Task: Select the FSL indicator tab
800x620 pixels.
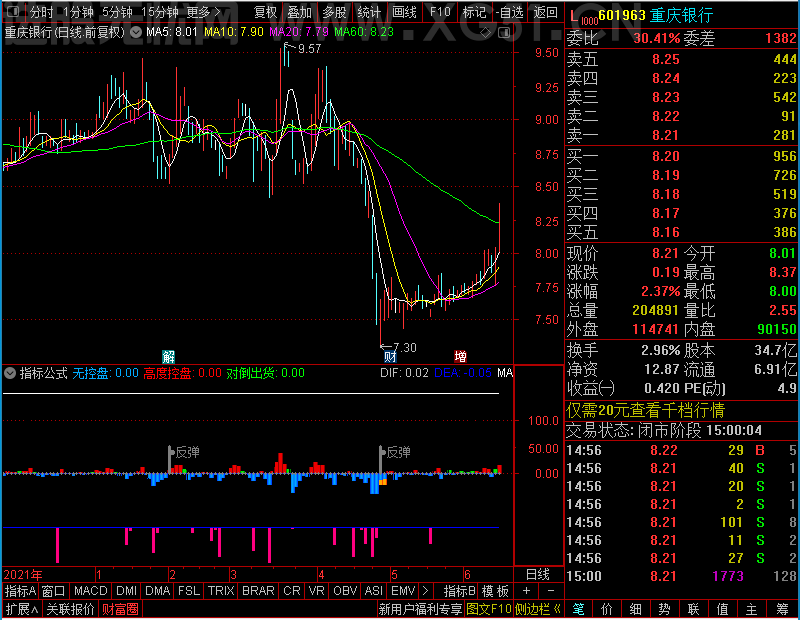Action: pos(189,591)
